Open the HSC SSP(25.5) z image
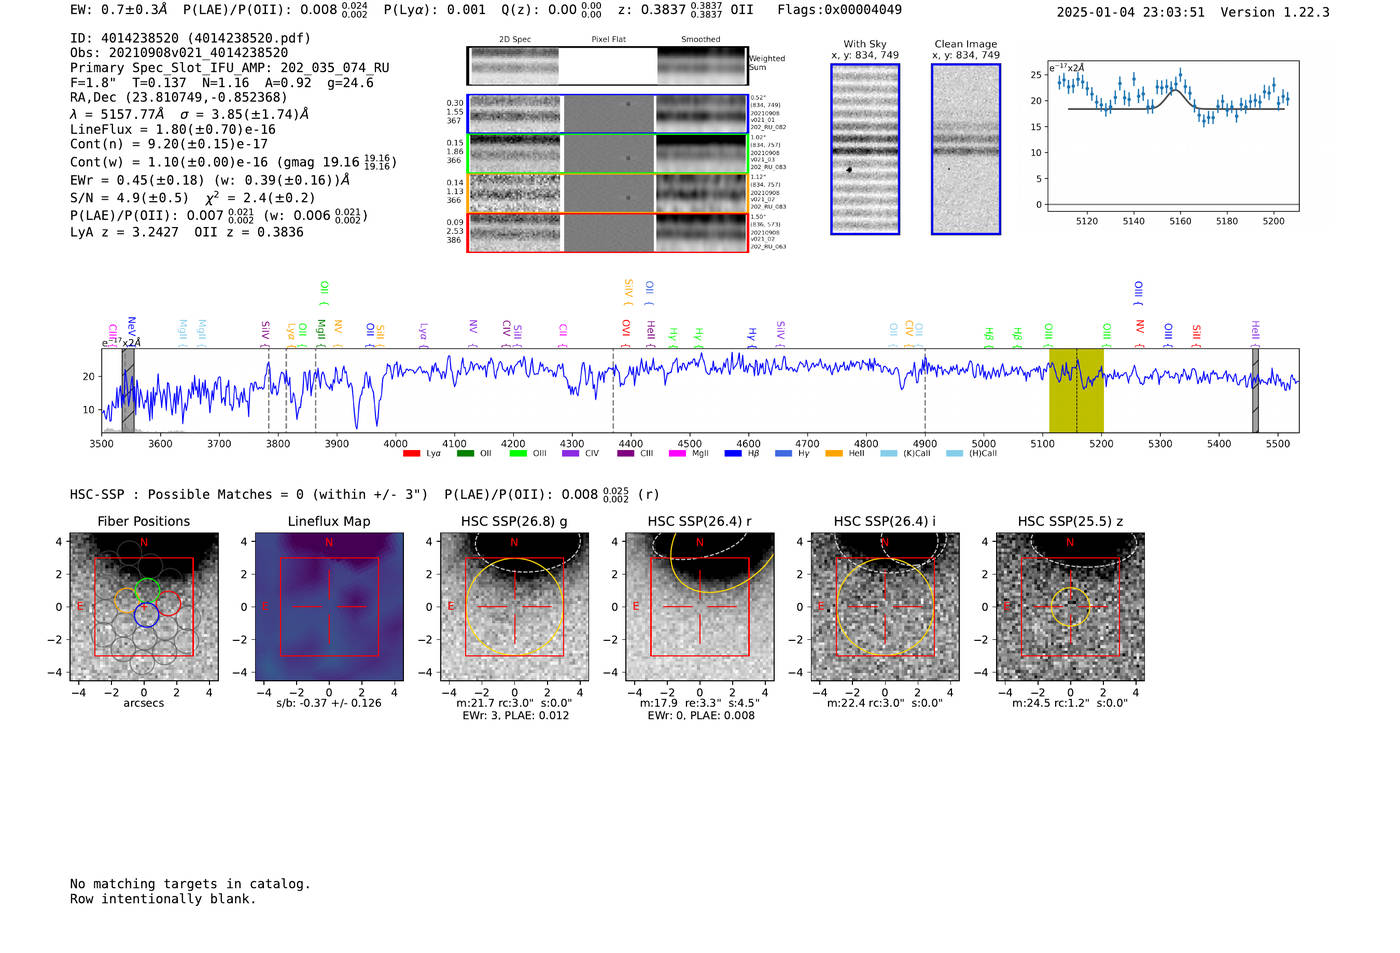Viewport: 1400px width, 953px height. (x=1070, y=607)
